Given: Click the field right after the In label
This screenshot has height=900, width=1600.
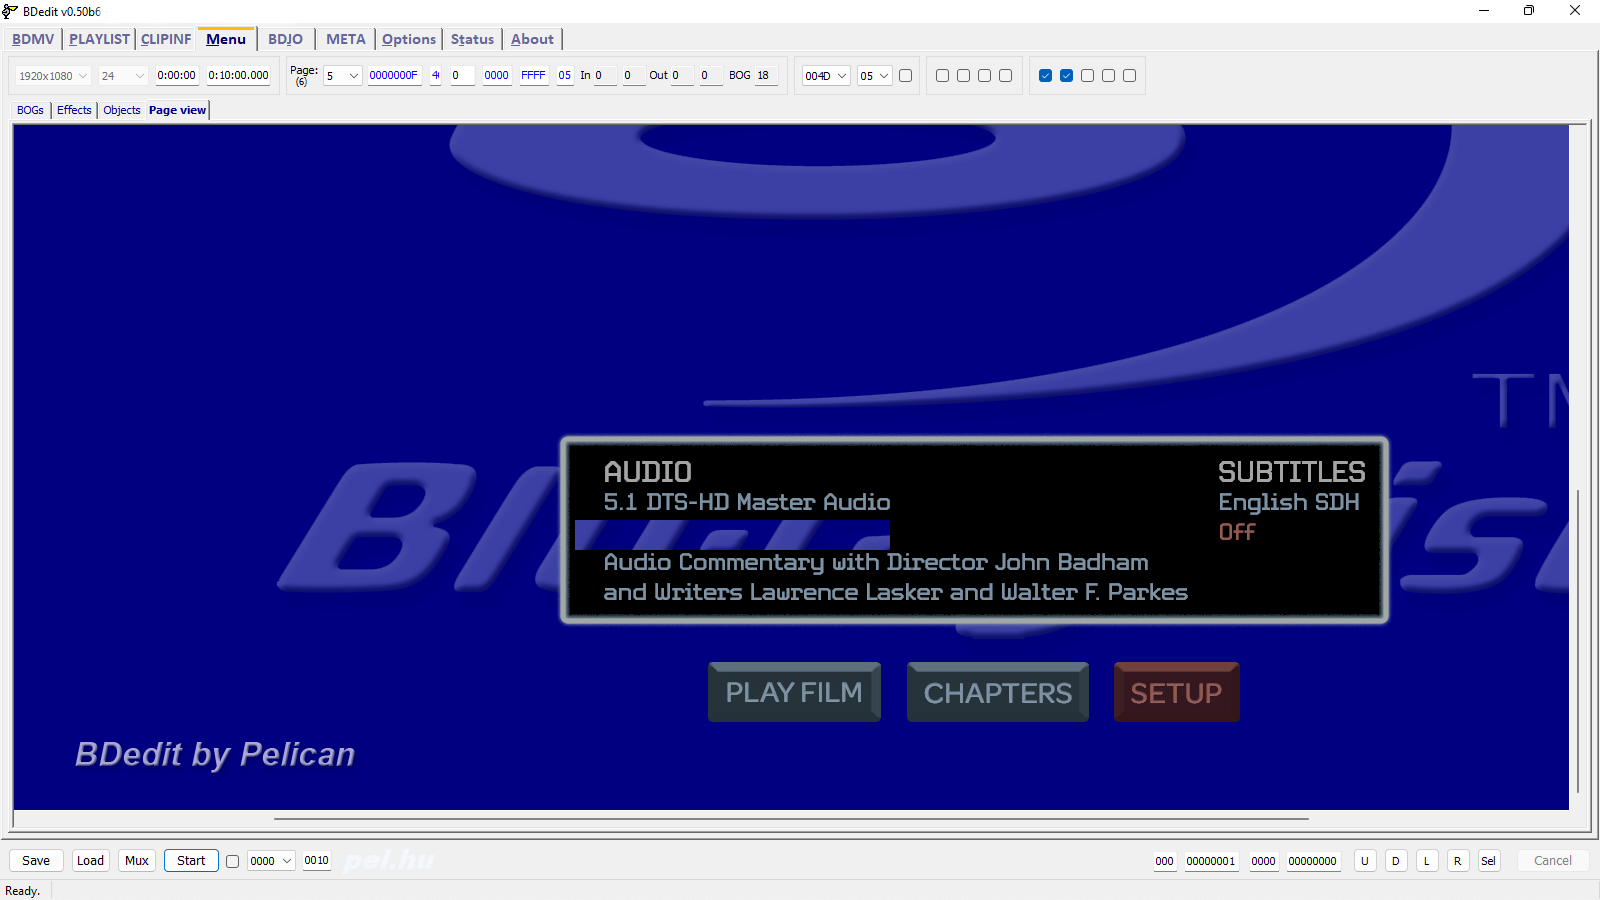Looking at the screenshot, I should (605, 76).
